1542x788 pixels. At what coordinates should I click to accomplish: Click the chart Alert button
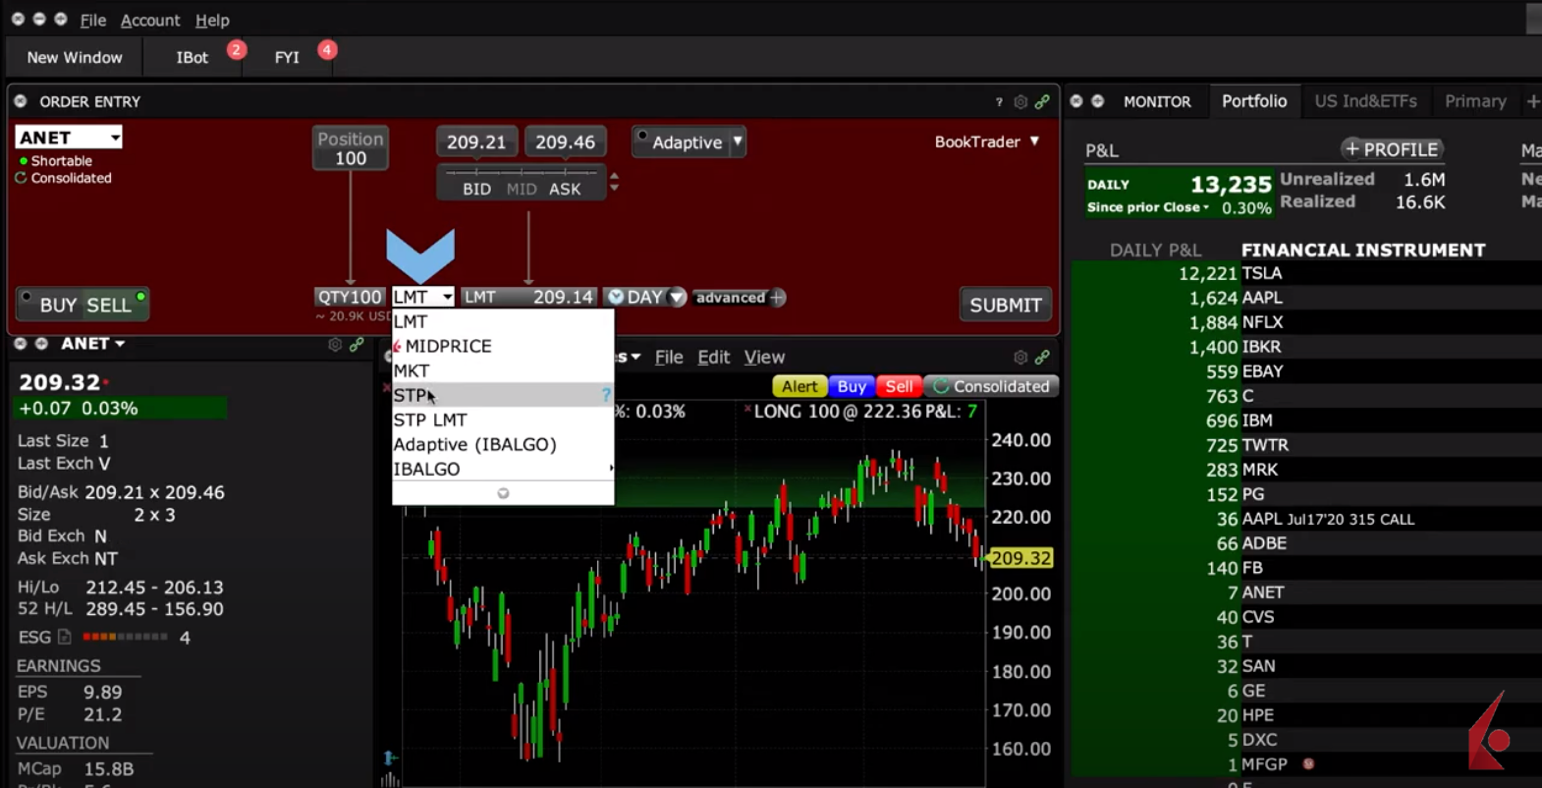(799, 386)
